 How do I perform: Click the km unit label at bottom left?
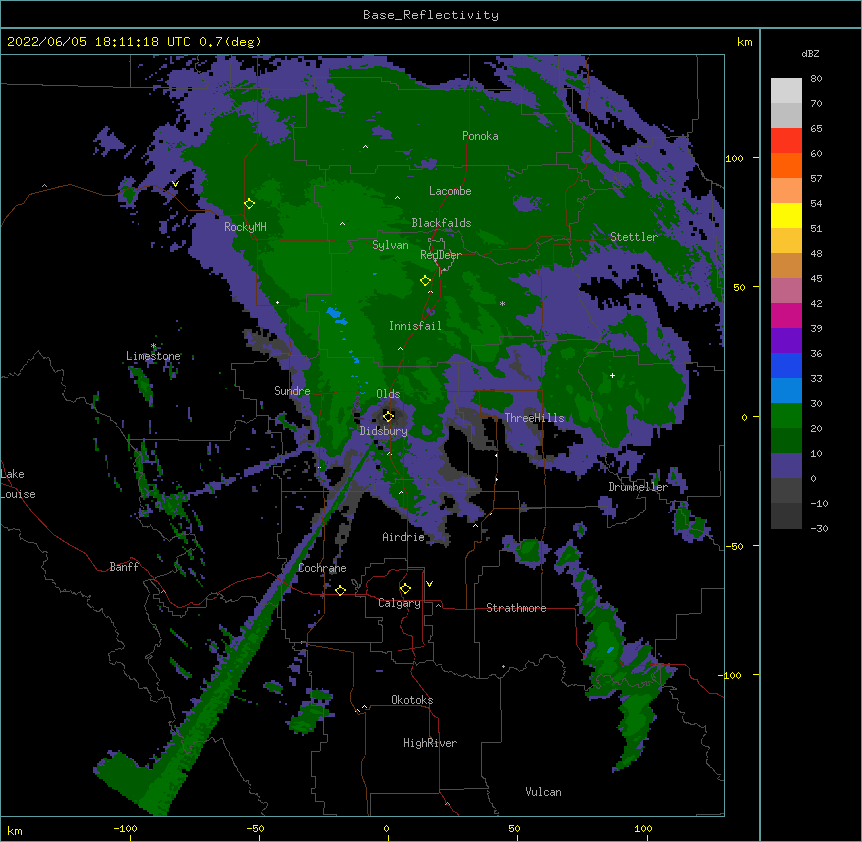15,830
